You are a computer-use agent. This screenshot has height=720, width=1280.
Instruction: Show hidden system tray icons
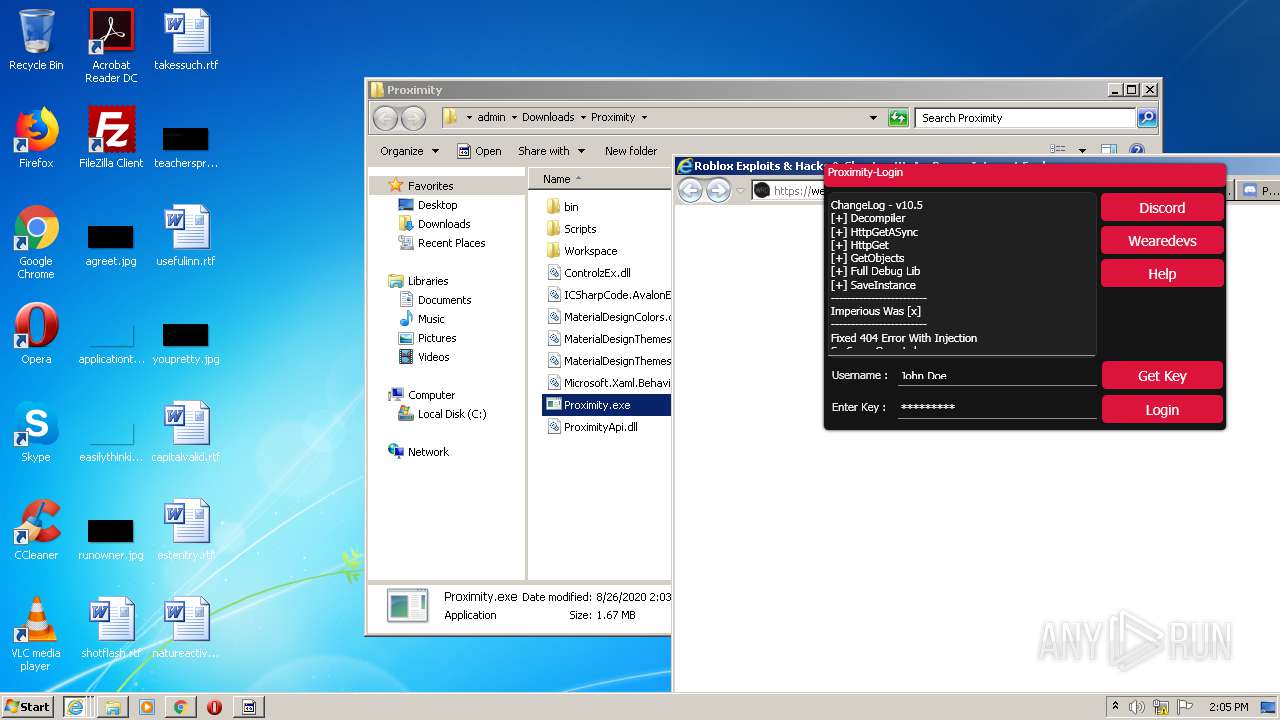[1115, 707]
